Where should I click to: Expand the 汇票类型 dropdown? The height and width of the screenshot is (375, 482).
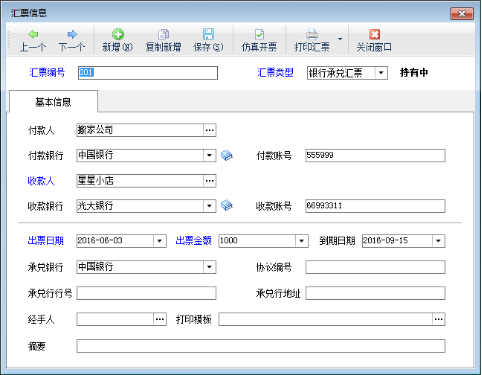pyautogui.click(x=381, y=73)
